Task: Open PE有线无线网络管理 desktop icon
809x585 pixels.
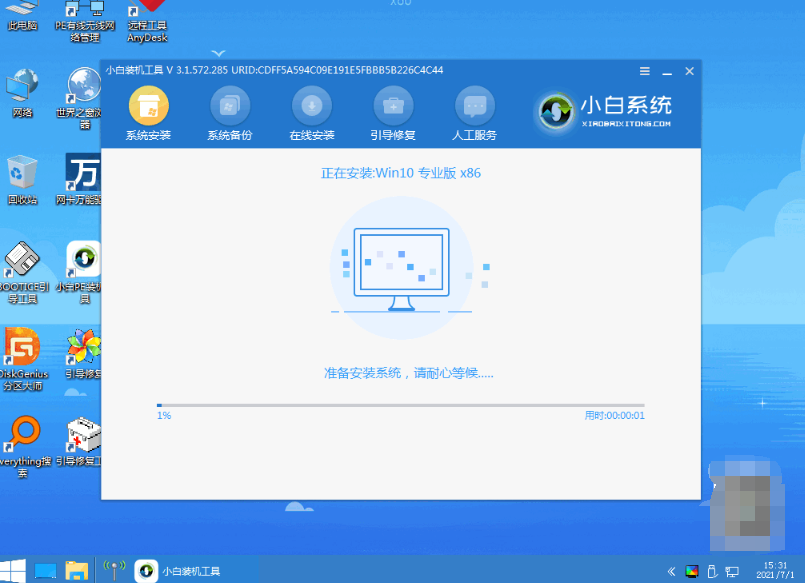Action: point(85,21)
